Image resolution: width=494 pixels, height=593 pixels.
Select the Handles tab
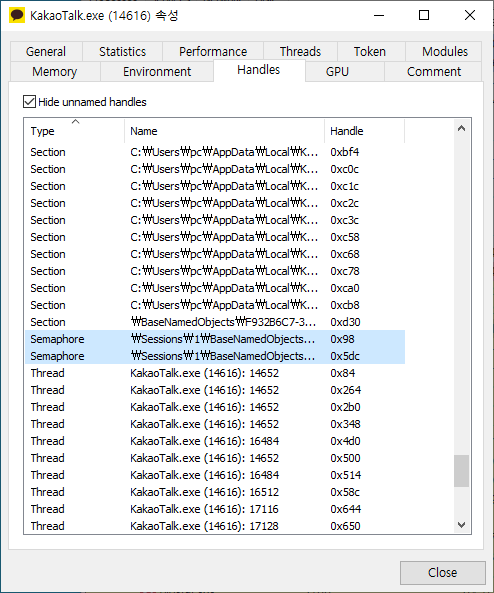(259, 70)
